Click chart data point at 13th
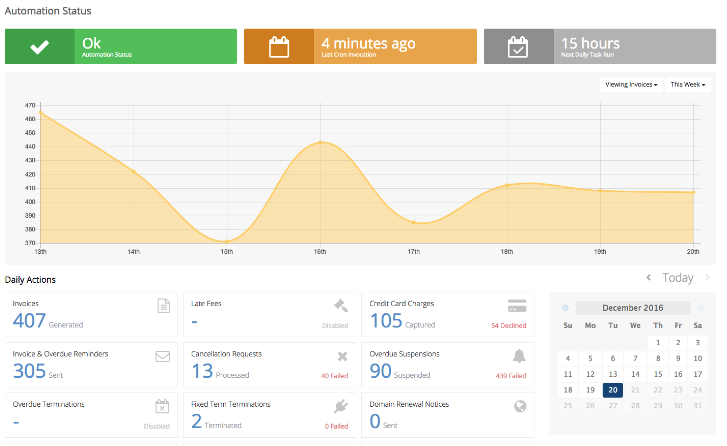This screenshot has height=446, width=727. [40, 113]
